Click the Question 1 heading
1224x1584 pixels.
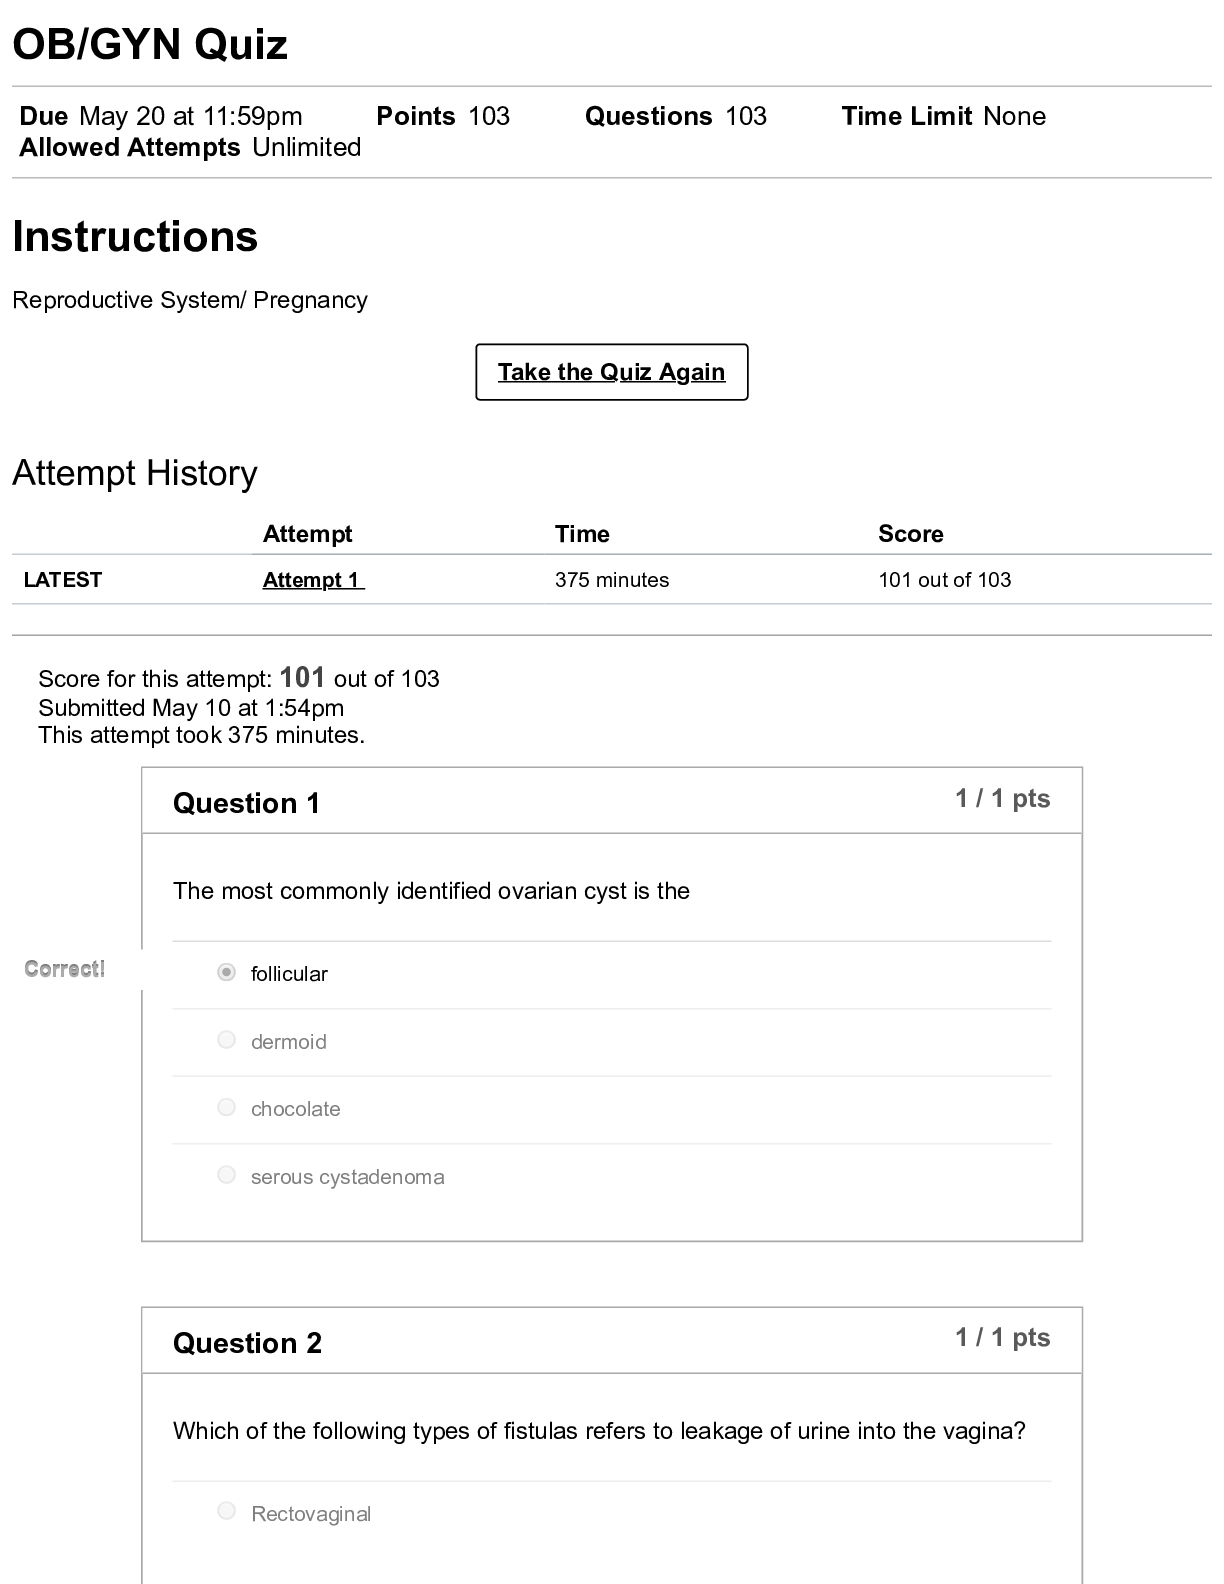point(246,803)
